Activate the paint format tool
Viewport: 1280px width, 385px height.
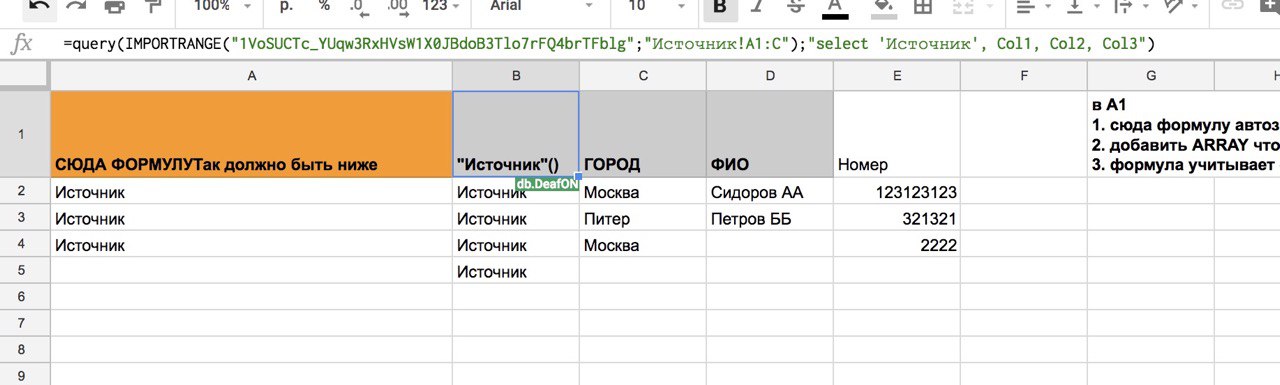[152, 6]
